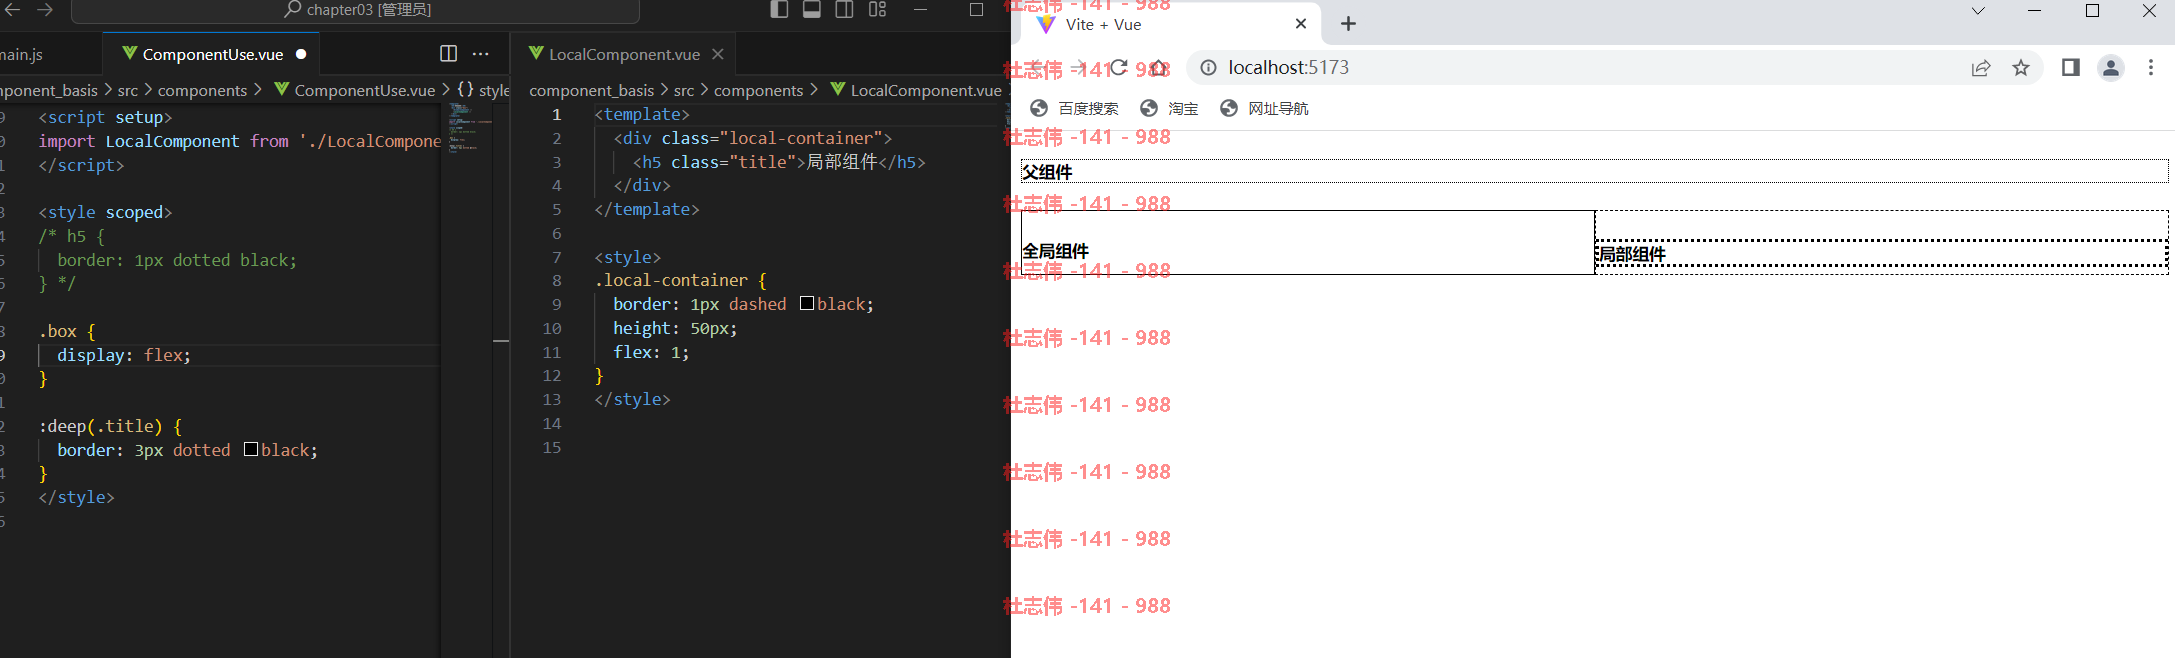Viewport: 2175px width, 658px height.
Task: Reload the localhost page
Action: tap(1119, 67)
